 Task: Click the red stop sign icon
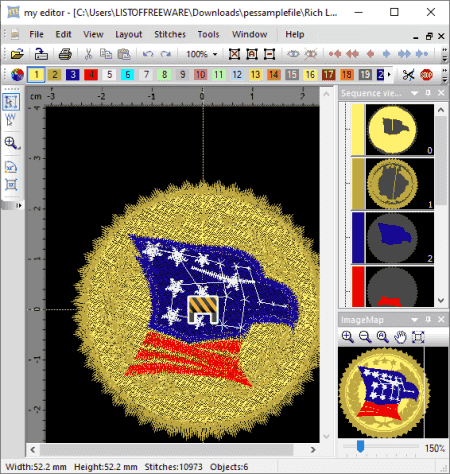click(426, 74)
